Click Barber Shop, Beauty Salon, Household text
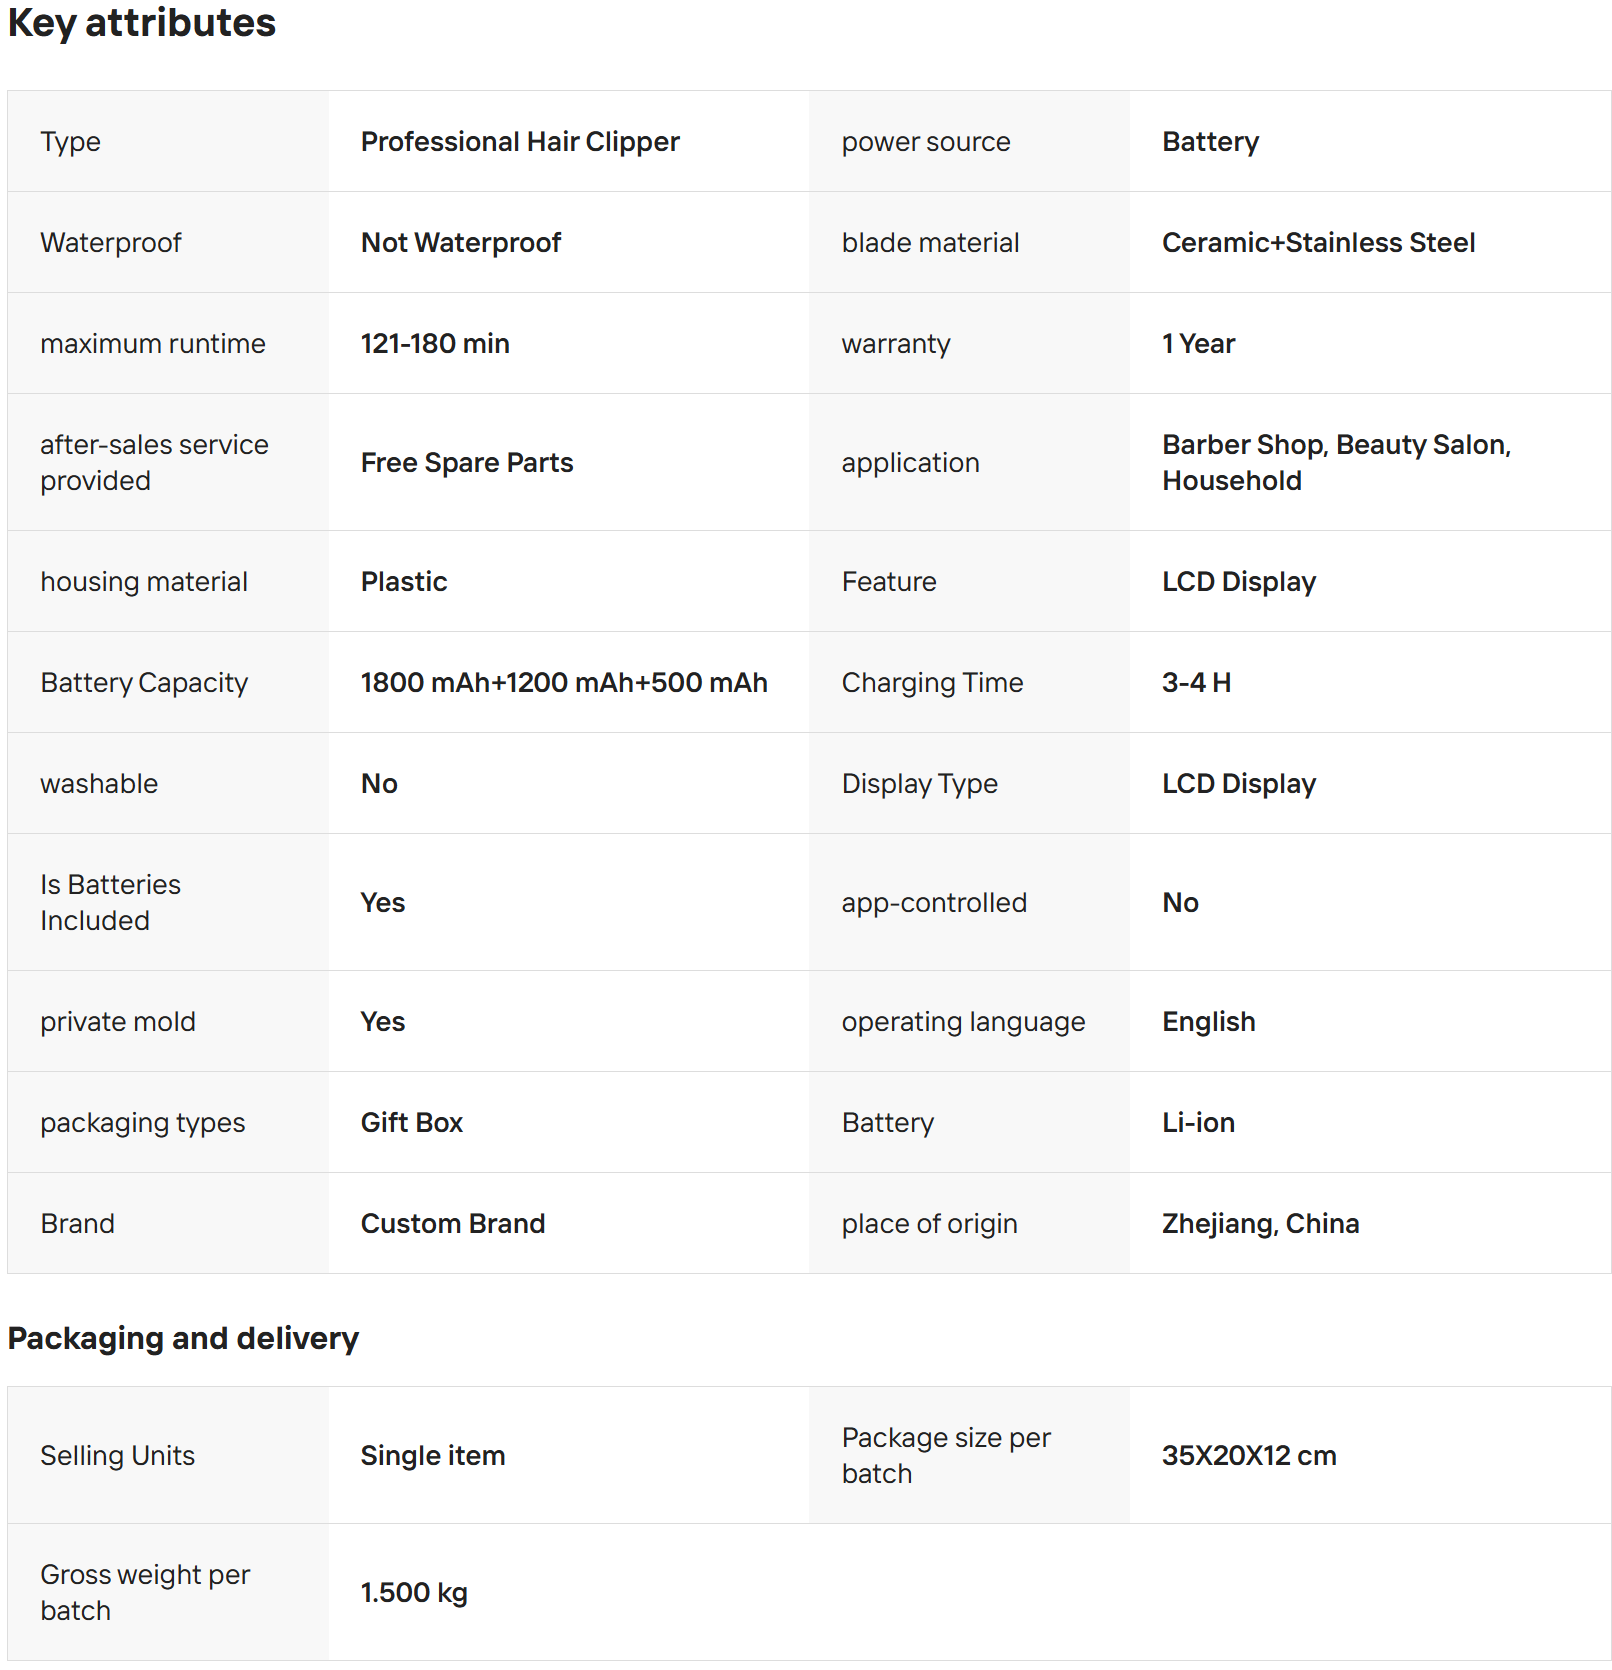The width and height of the screenshot is (1612, 1670). tap(1335, 463)
